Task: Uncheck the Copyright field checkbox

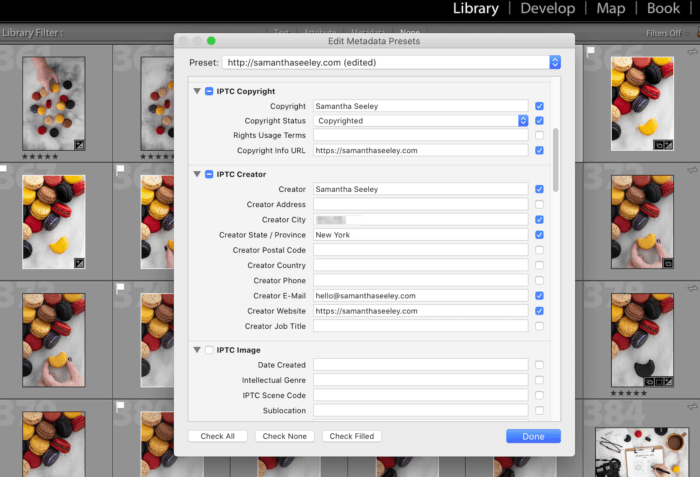Action: pyautogui.click(x=539, y=106)
